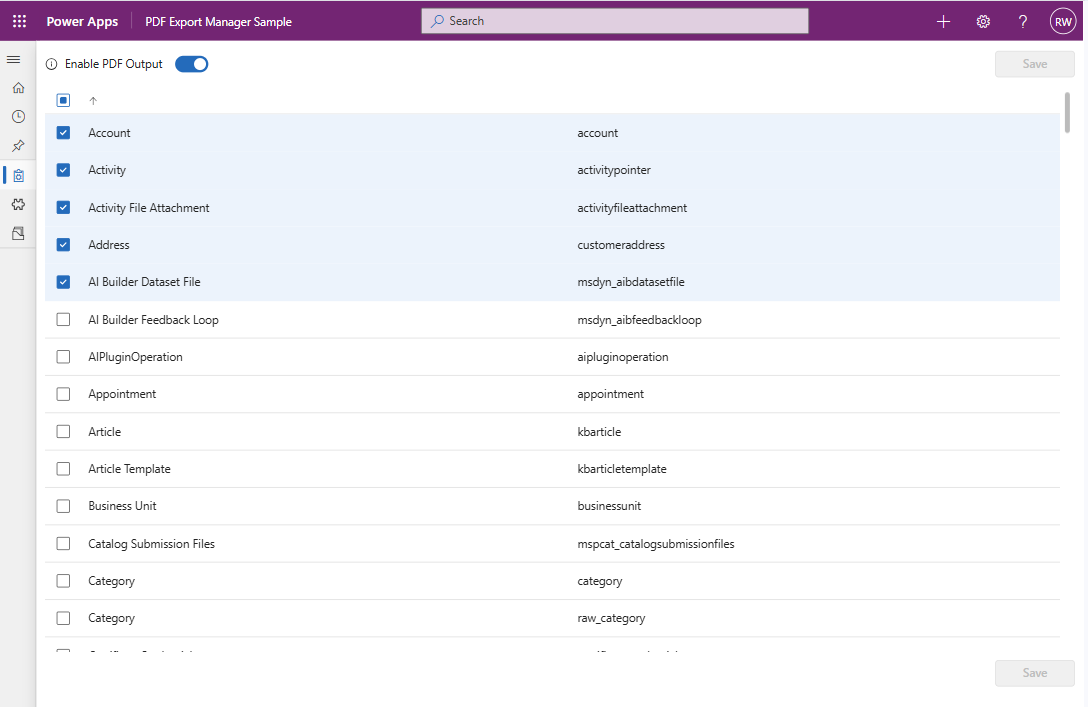Image resolution: width=1088 pixels, height=707 pixels.
Task: Open the Settings gear icon
Action: coord(983,22)
